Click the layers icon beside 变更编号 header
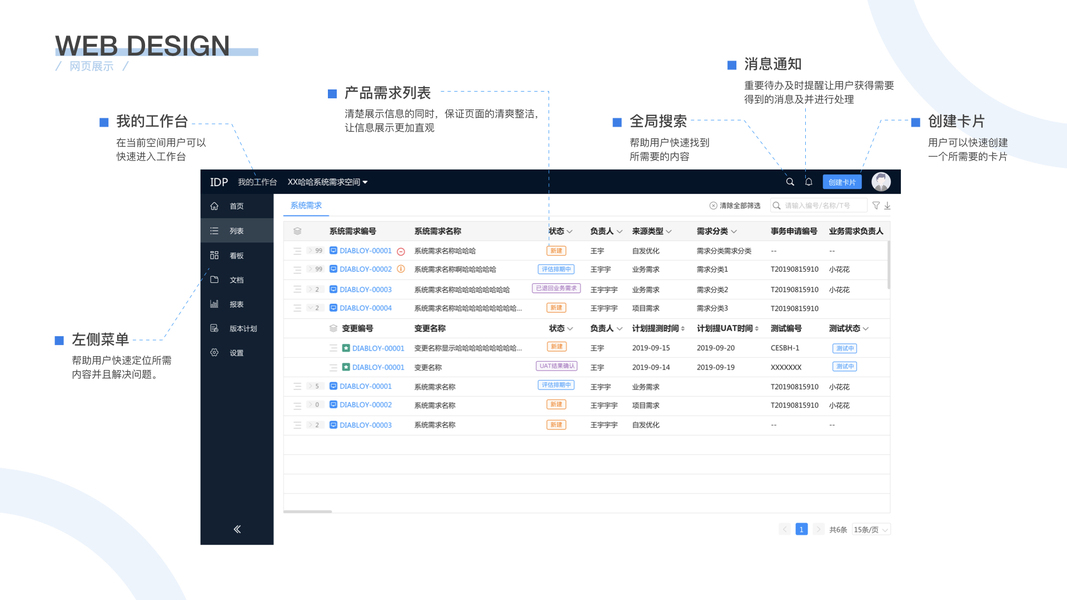This screenshot has width=1067, height=600. (333, 329)
